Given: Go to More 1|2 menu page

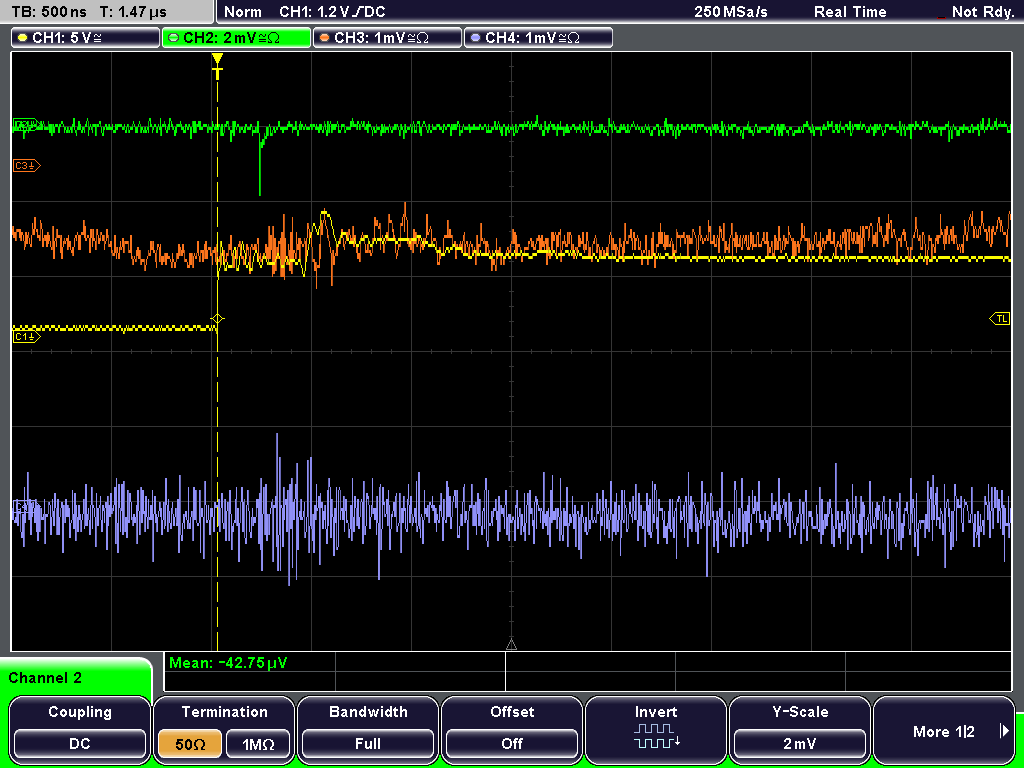Looking at the screenshot, I should point(944,729).
